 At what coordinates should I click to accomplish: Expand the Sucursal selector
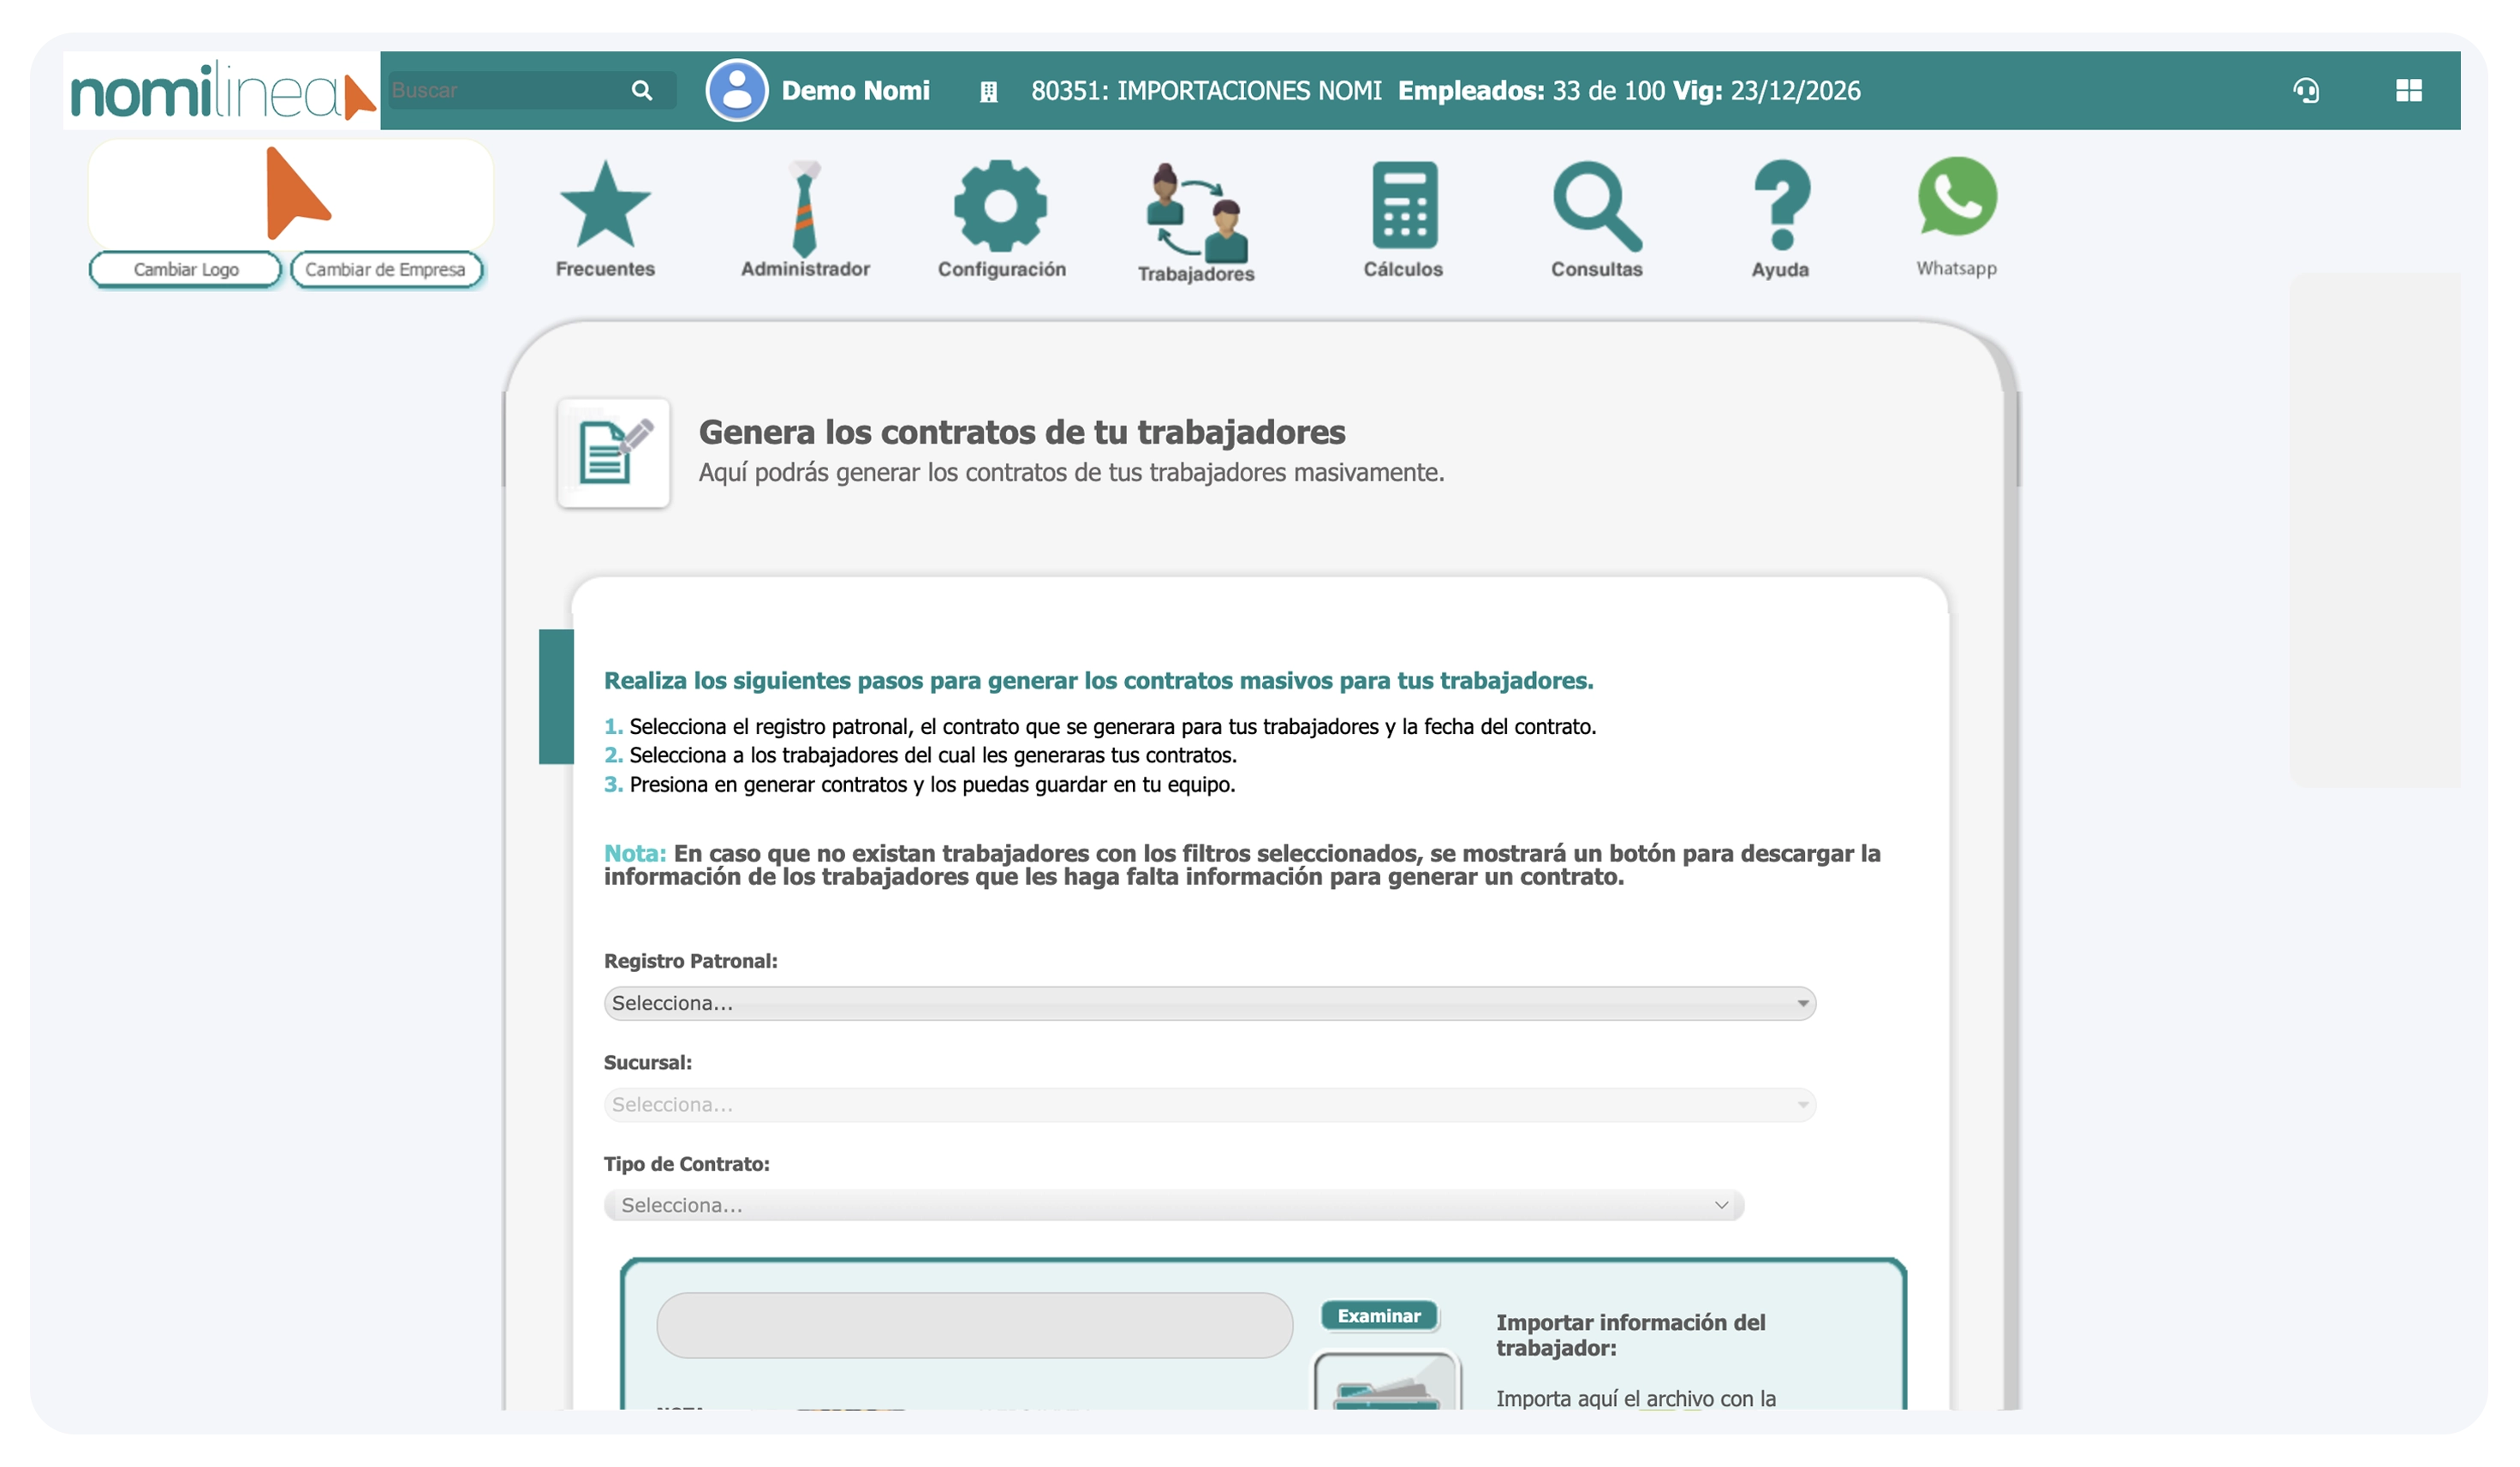point(1208,1104)
